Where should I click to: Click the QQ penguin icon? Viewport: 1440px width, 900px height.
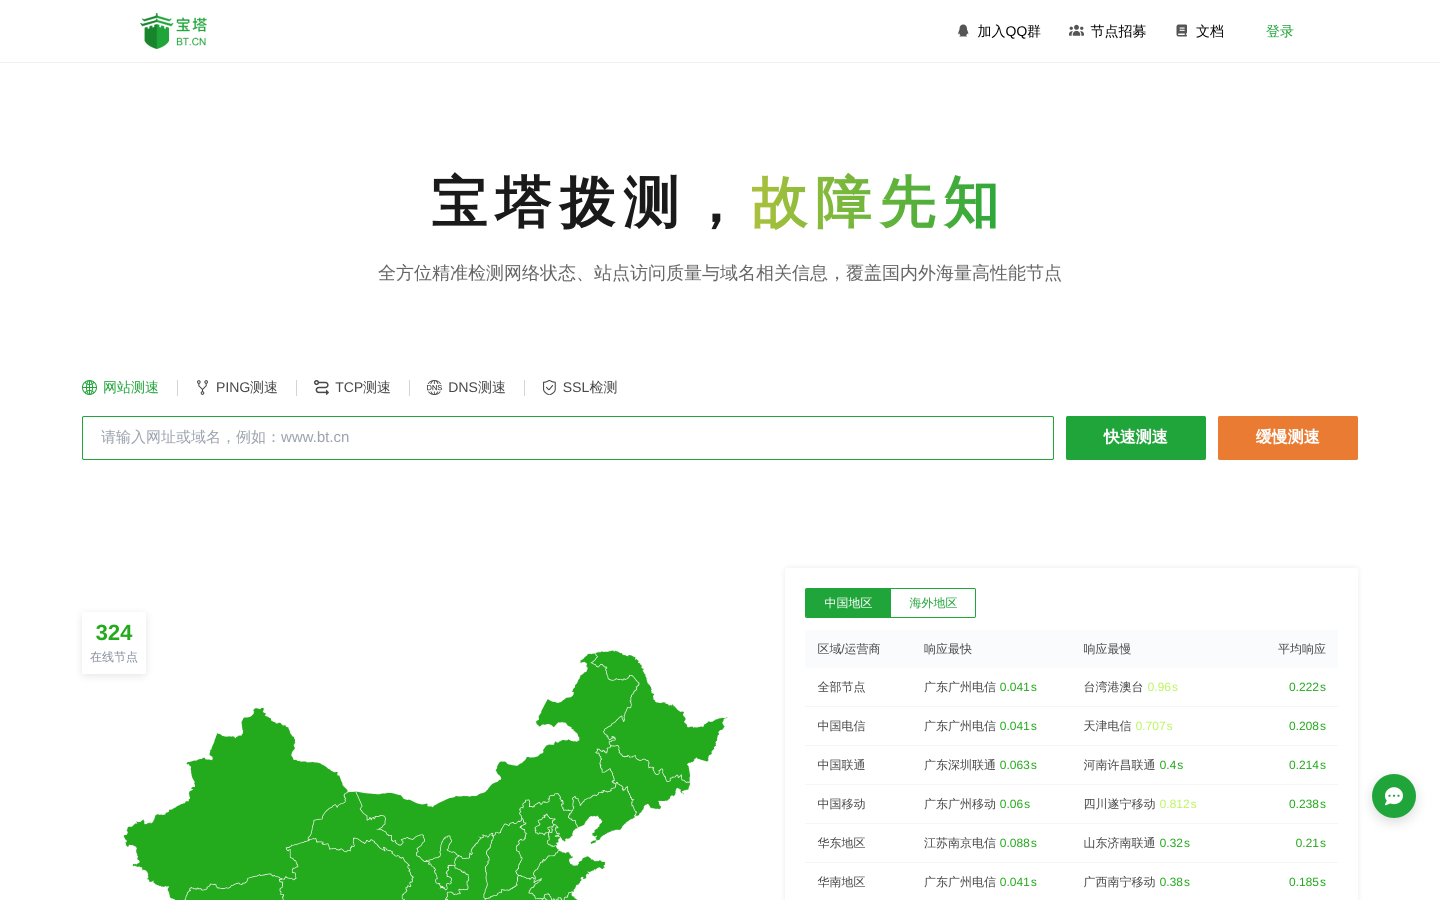point(963,31)
